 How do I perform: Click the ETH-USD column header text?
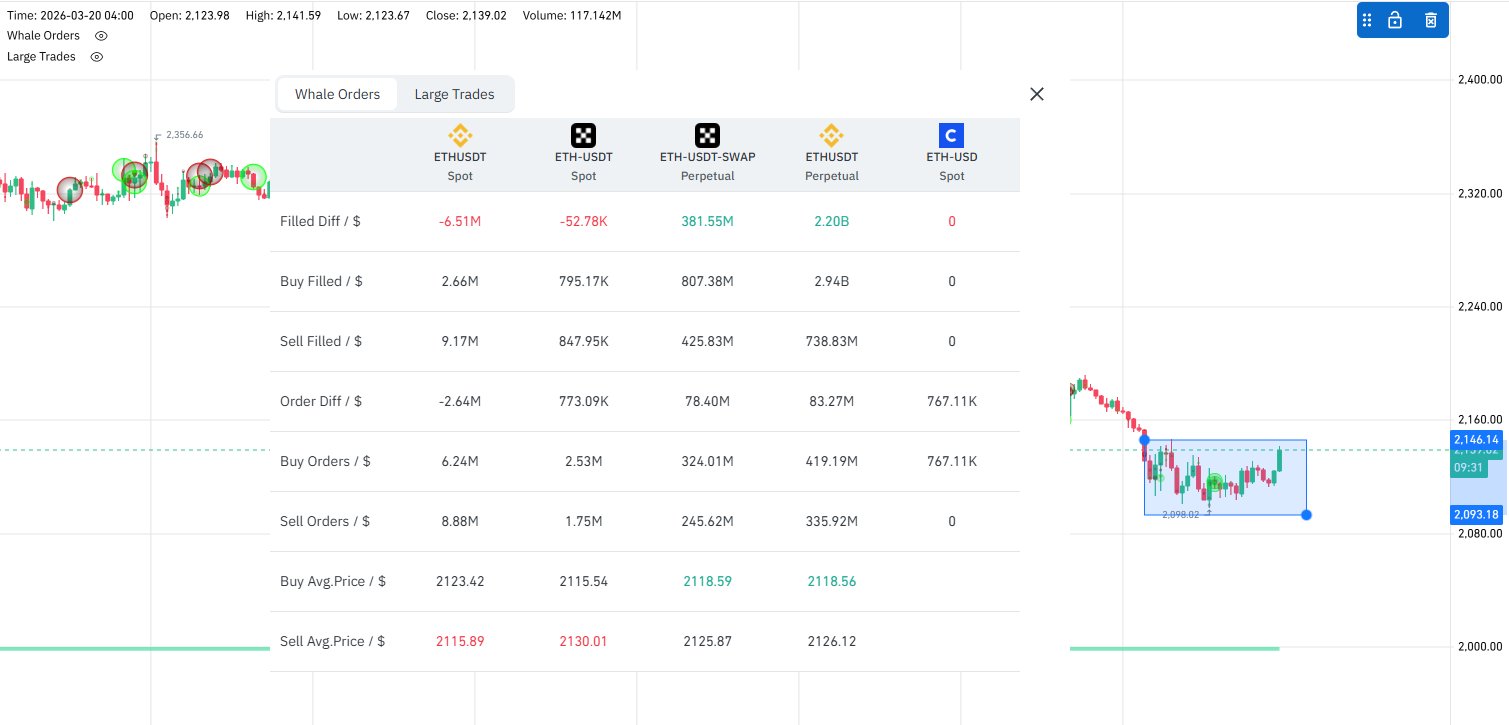click(952, 157)
